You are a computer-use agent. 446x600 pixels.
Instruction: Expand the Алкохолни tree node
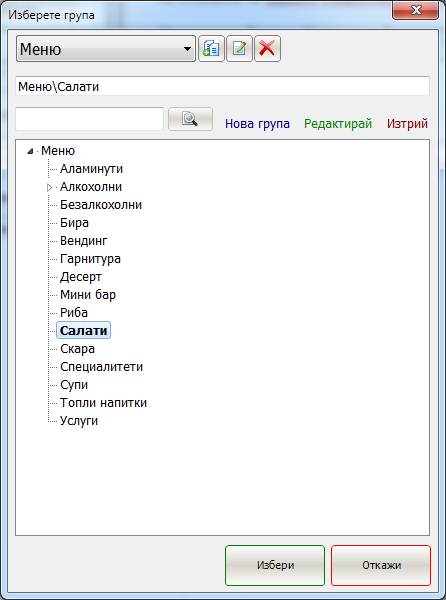[x=49, y=188]
